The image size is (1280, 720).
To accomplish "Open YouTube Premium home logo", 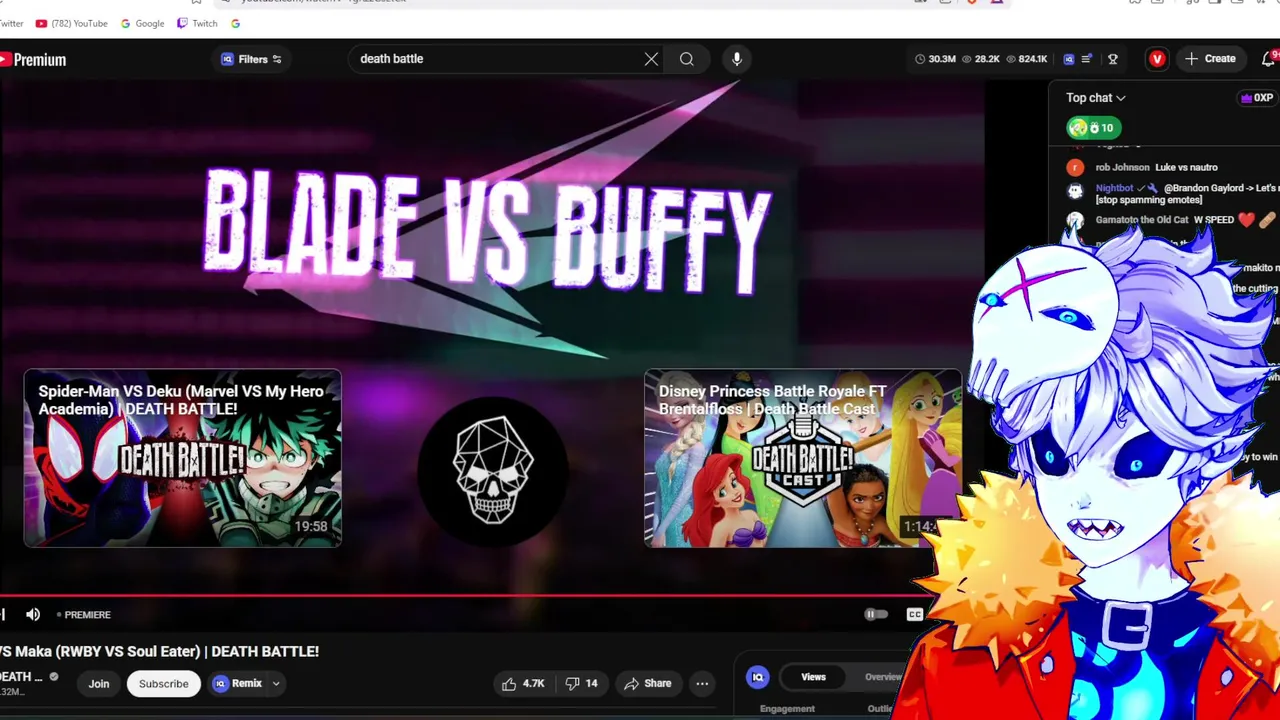I will pos(33,60).
